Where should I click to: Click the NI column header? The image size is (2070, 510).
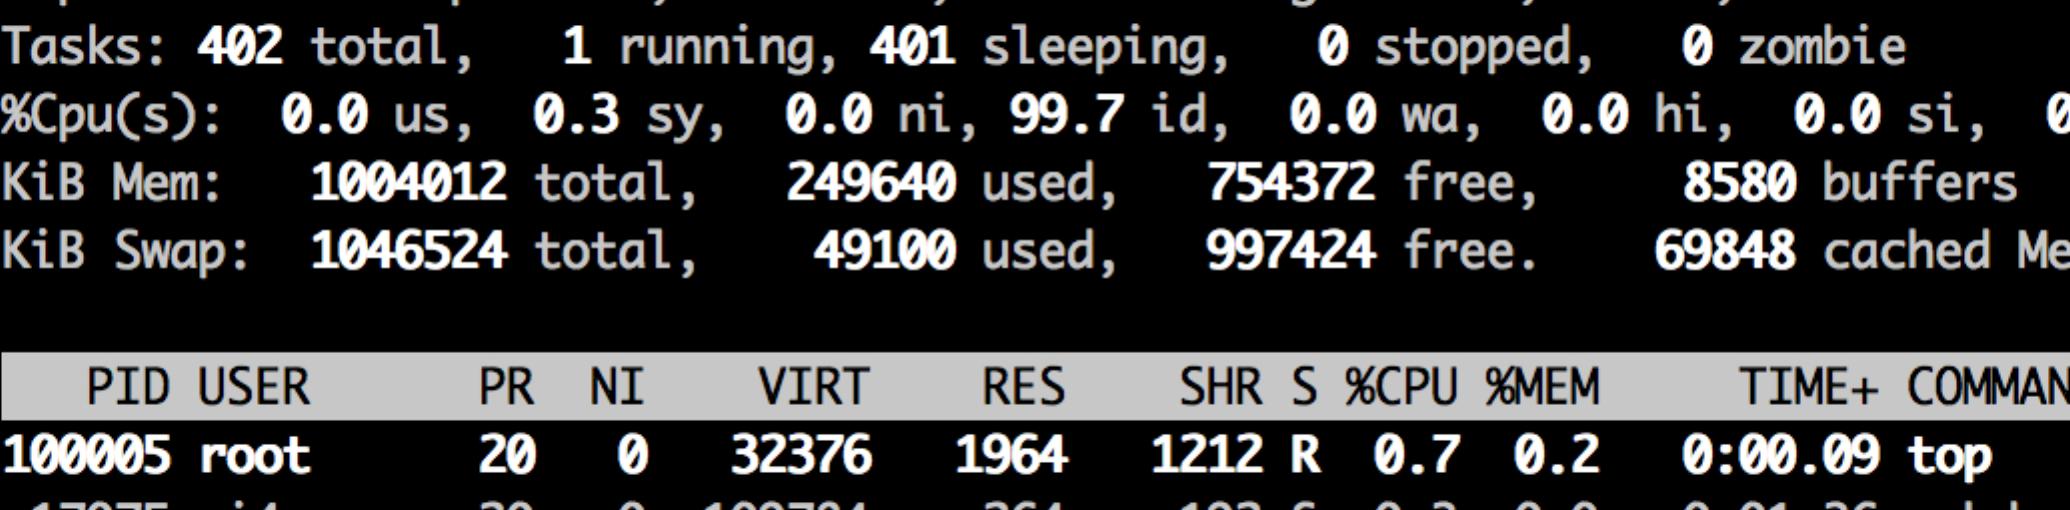(x=617, y=387)
